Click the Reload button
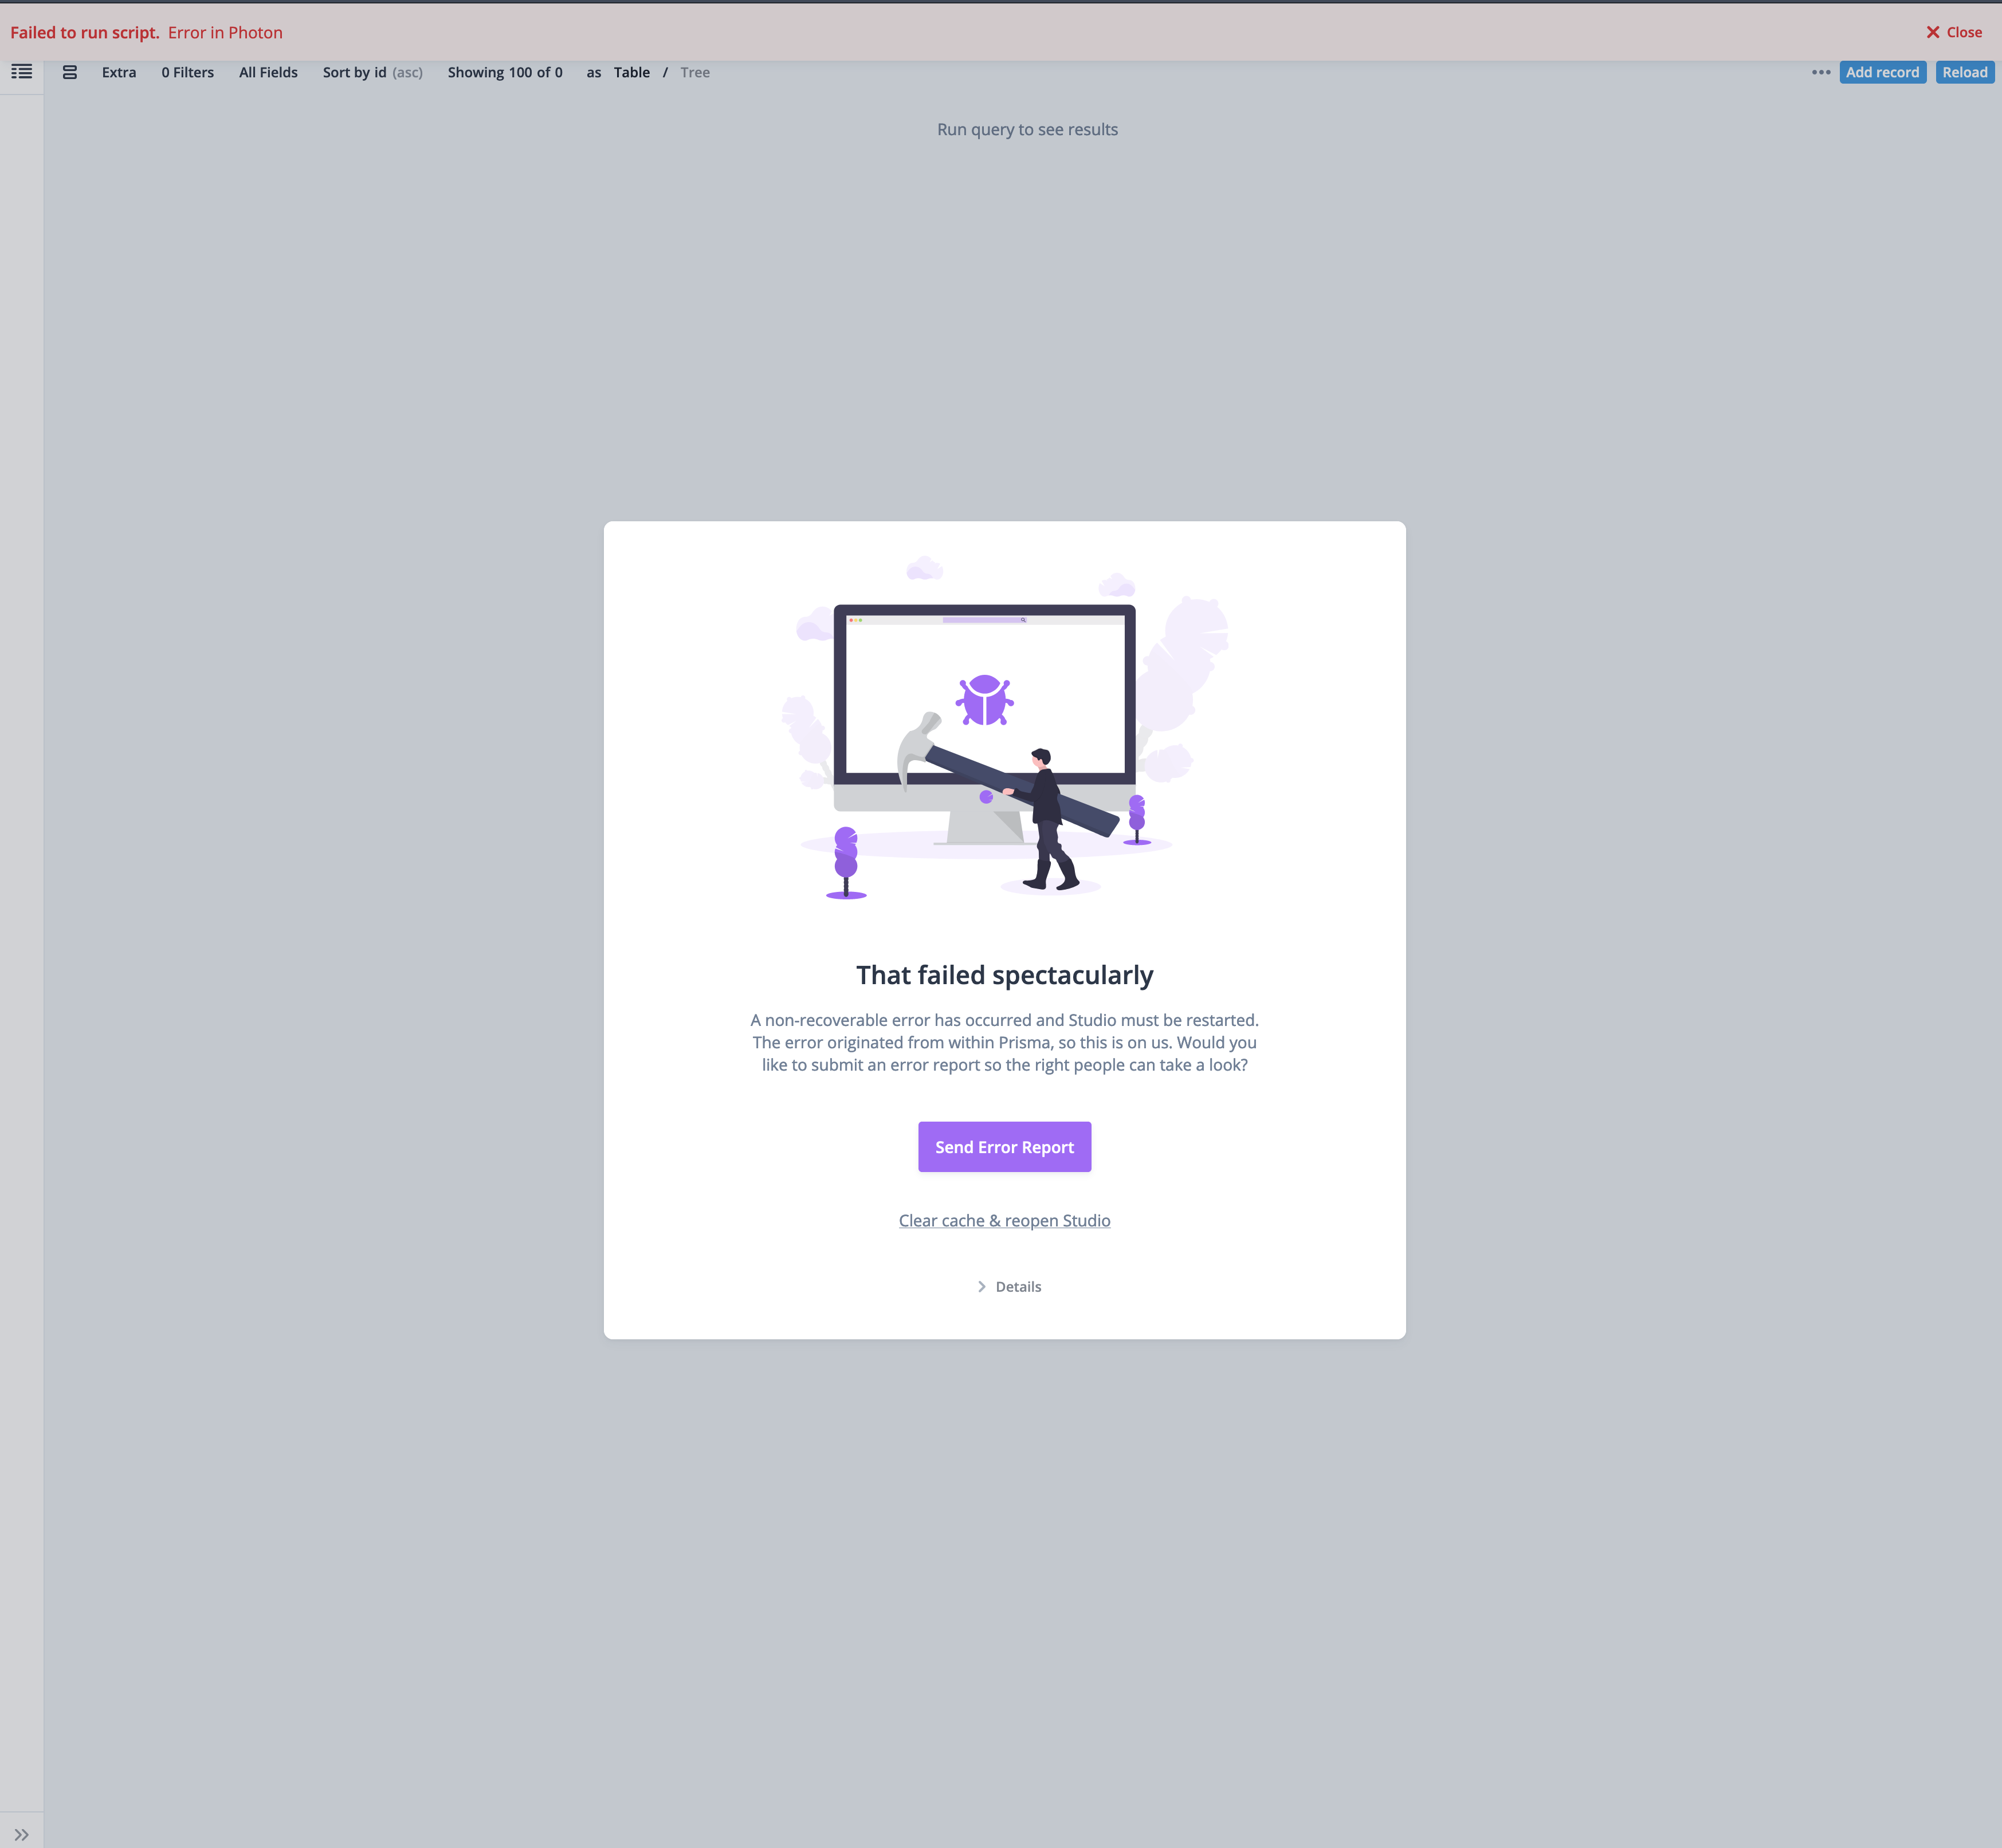Image resolution: width=2002 pixels, height=1848 pixels. [x=1964, y=71]
